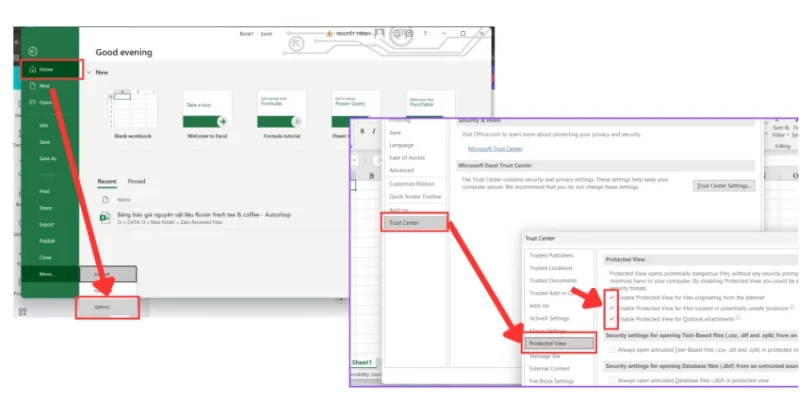The image size is (800, 400).
Task: Select File Block Settings in Trust Center
Action: pyautogui.click(x=552, y=381)
